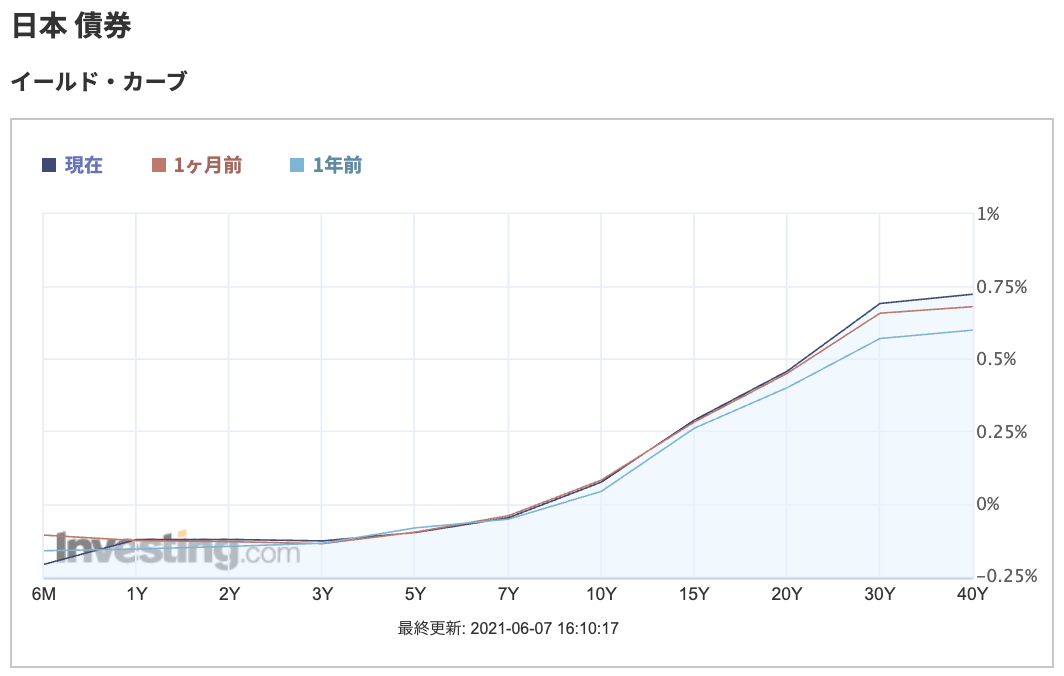
Task: Click the 3Y x-axis label
Action: tap(322, 595)
